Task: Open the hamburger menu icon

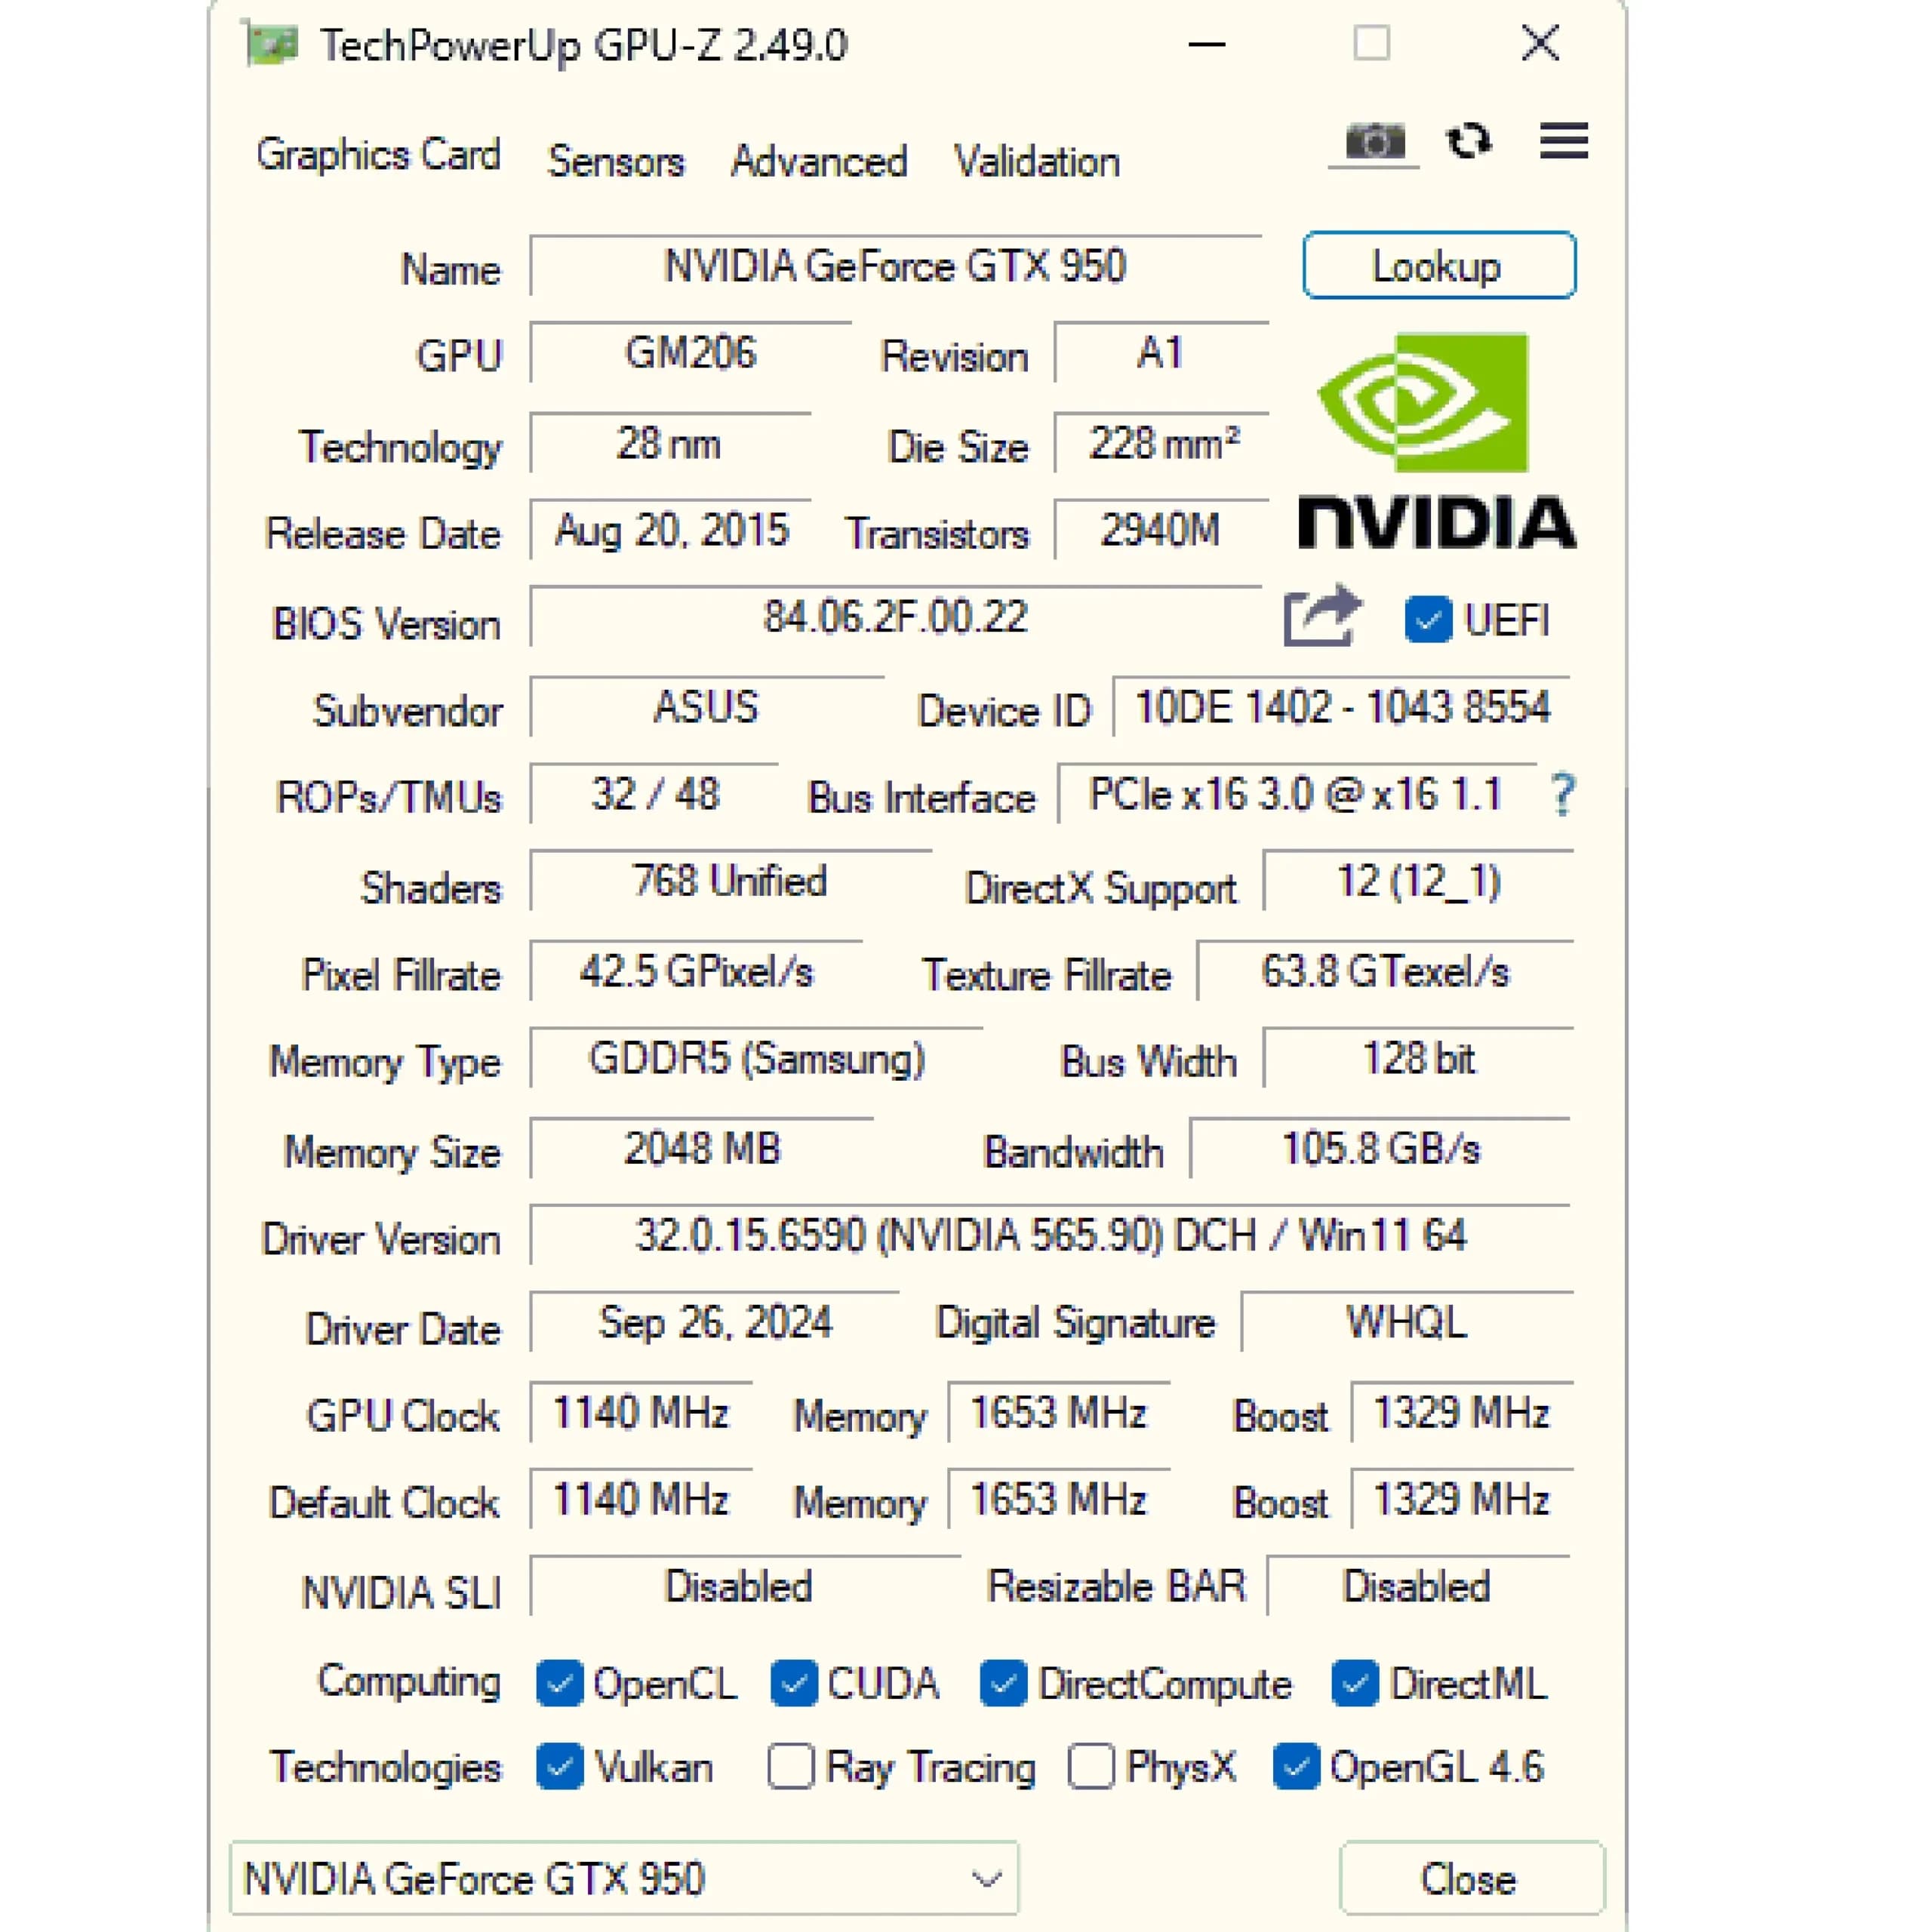Action: 1564,141
